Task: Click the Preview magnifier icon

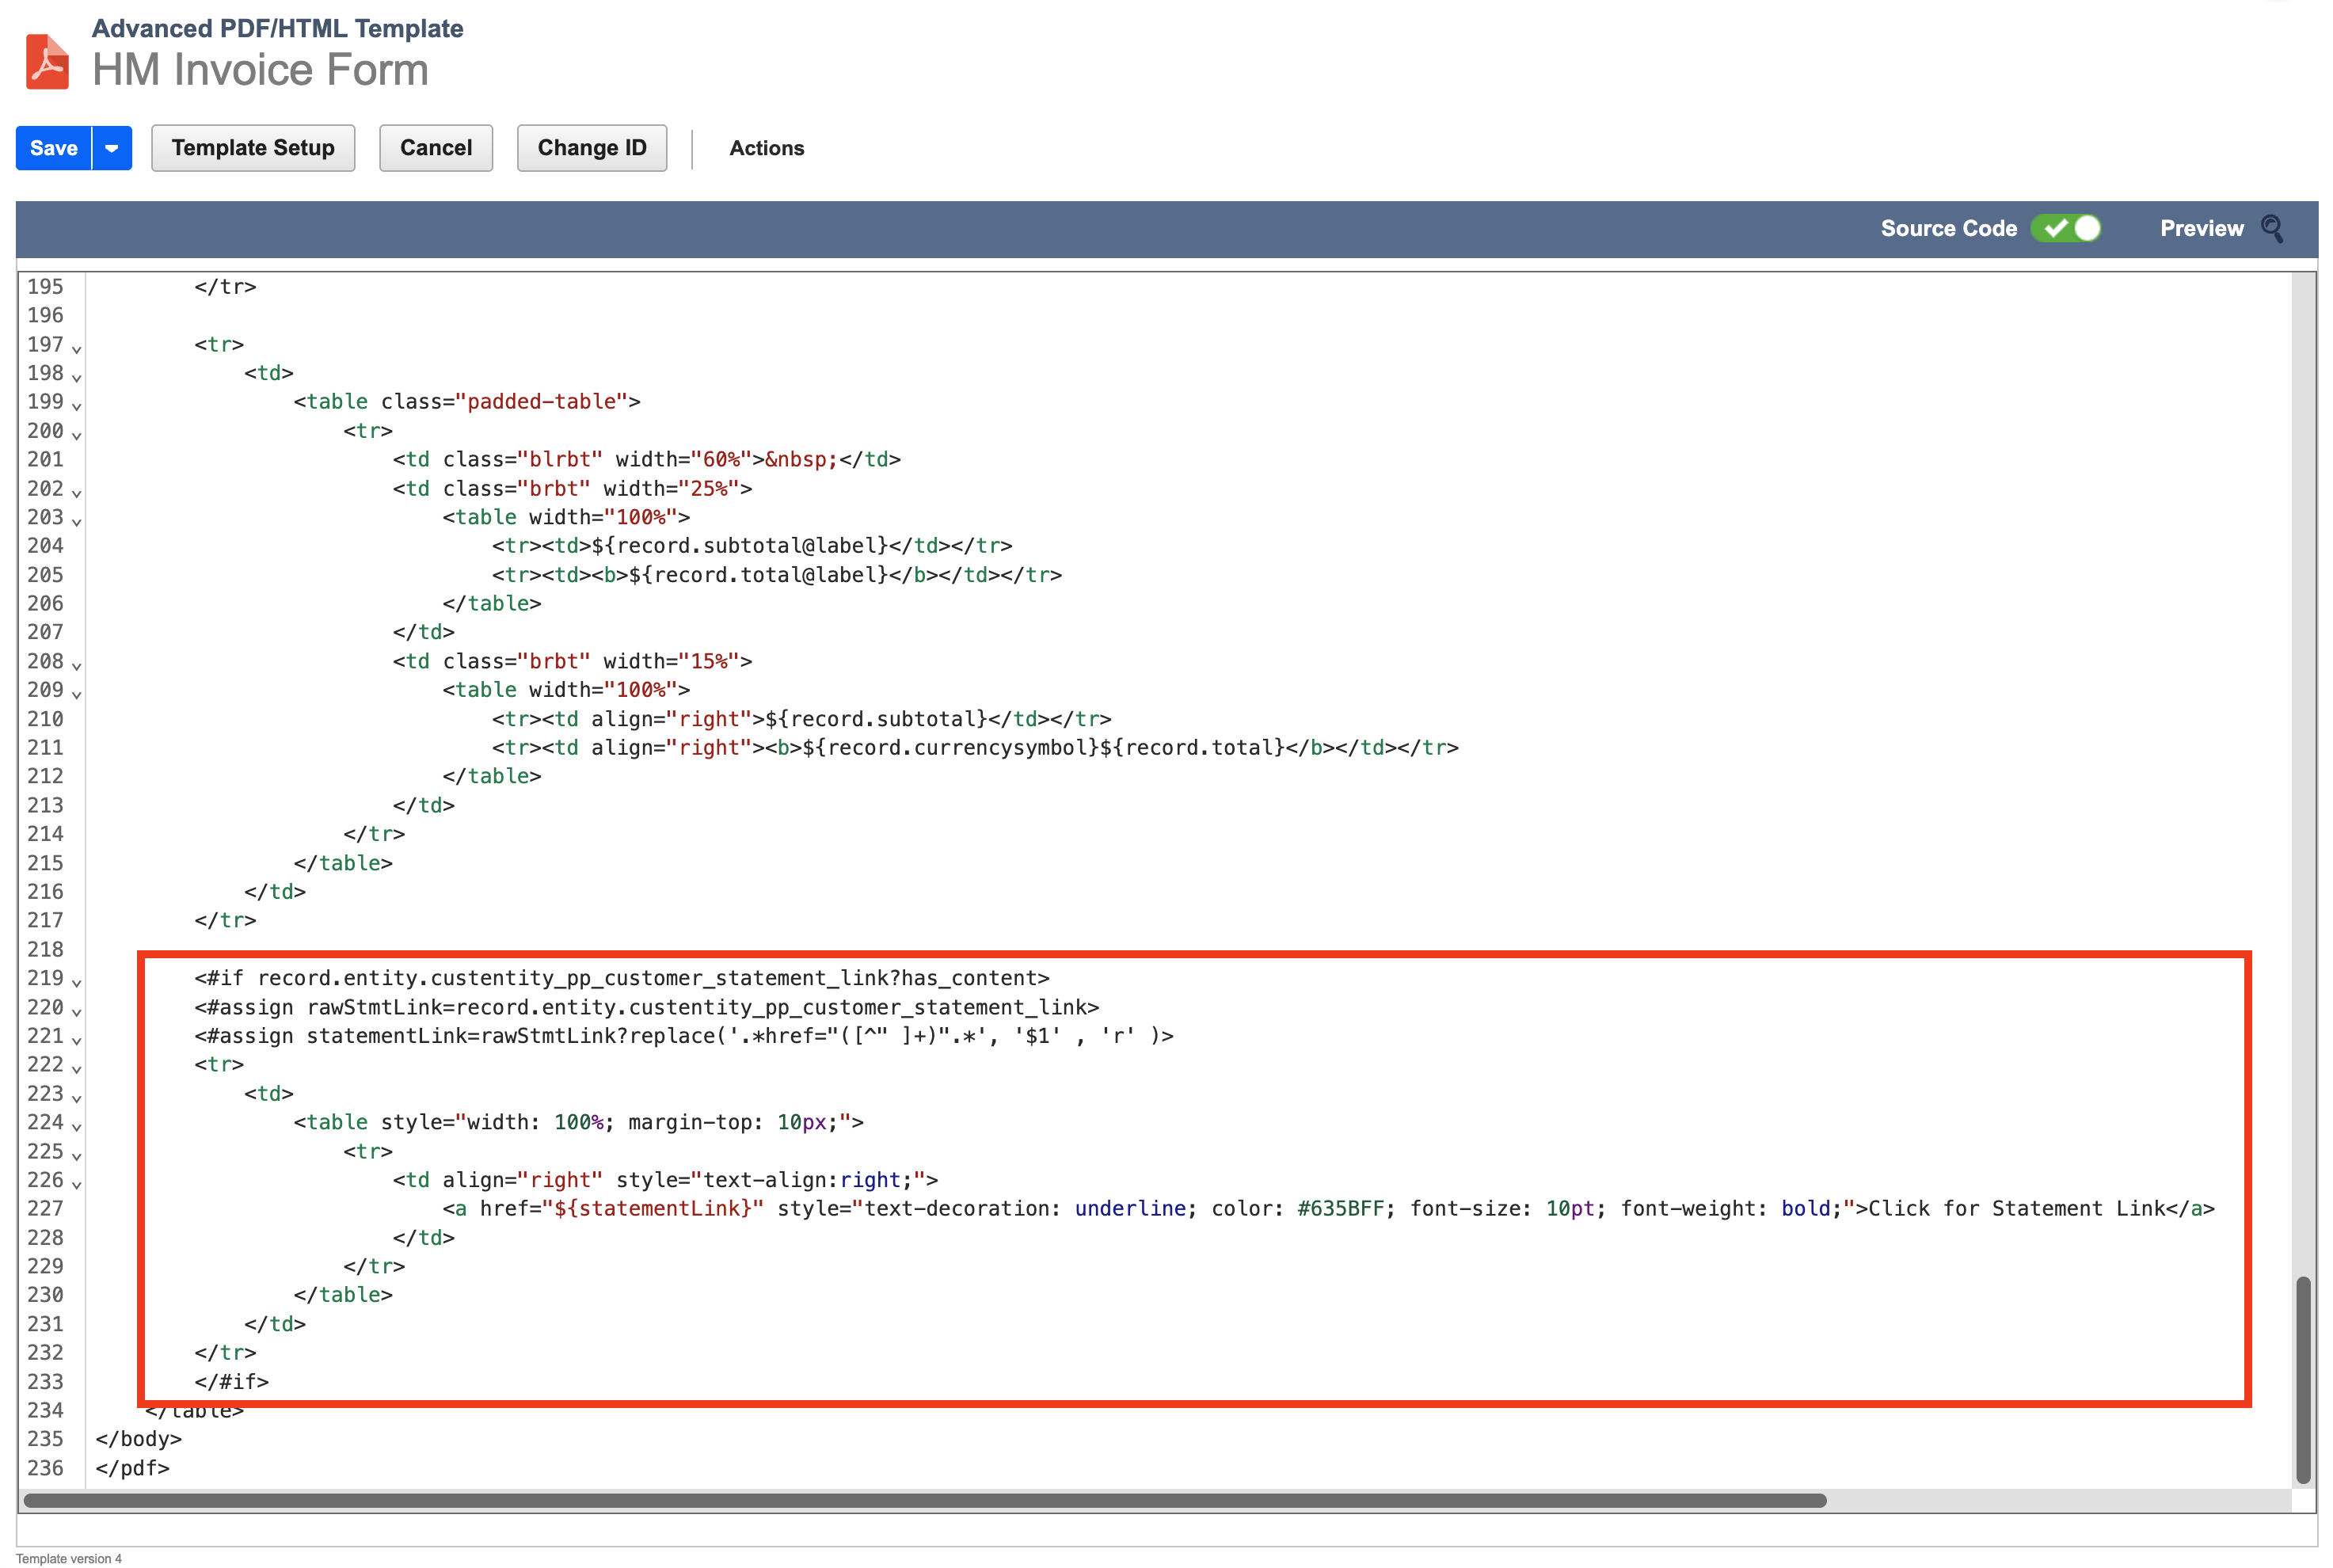Action: click(x=2271, y=229)
